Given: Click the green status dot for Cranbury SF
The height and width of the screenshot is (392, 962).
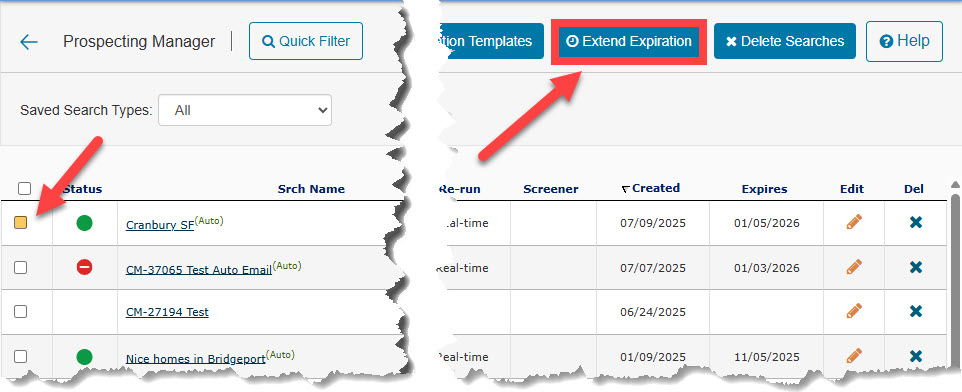Looking at the screenshot, I should pyautogui.click(x=85, y=223).
